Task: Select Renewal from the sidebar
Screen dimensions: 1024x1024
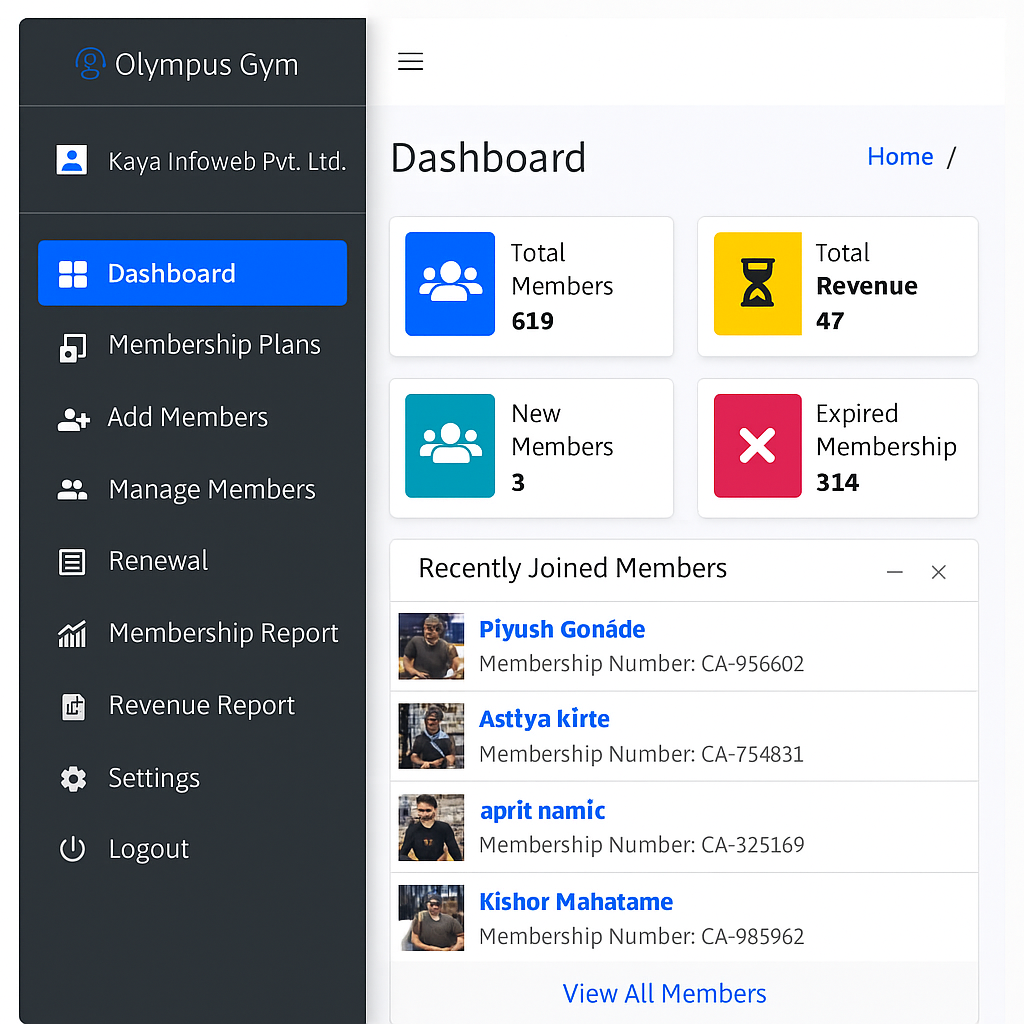Action: (x=158, y=561)
